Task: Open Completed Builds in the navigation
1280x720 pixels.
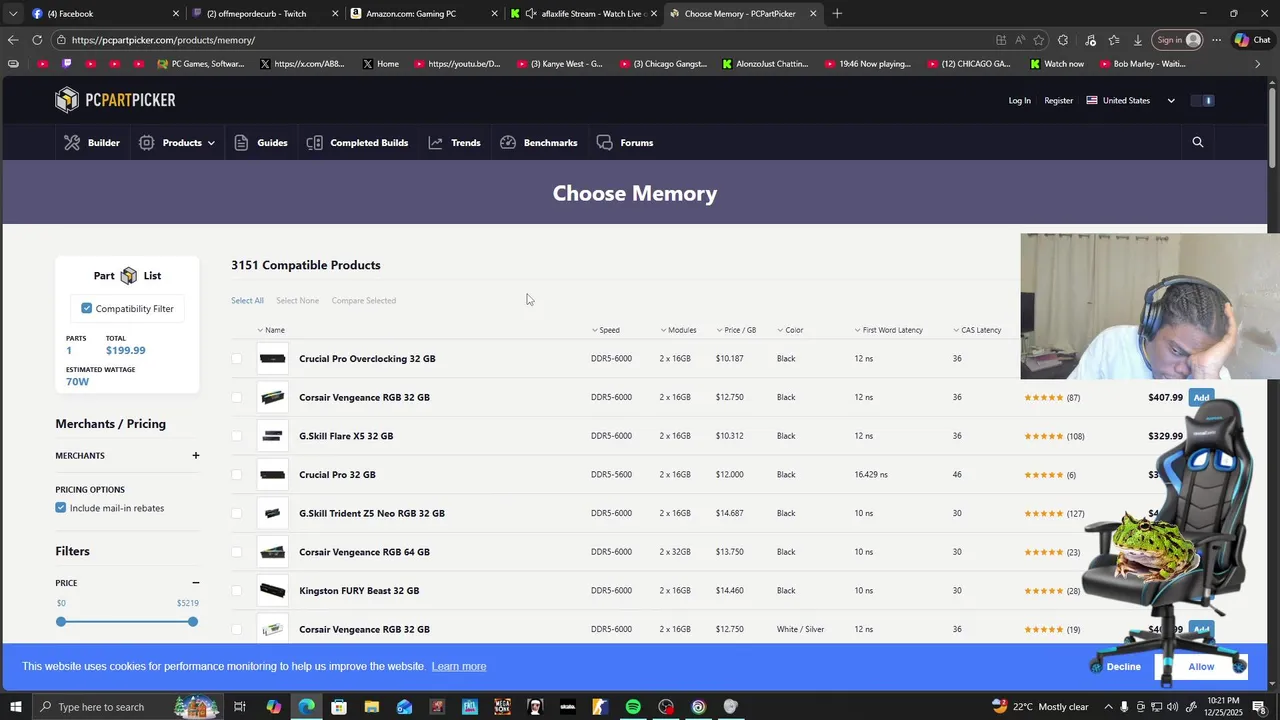Action: (x=357, y=143)
